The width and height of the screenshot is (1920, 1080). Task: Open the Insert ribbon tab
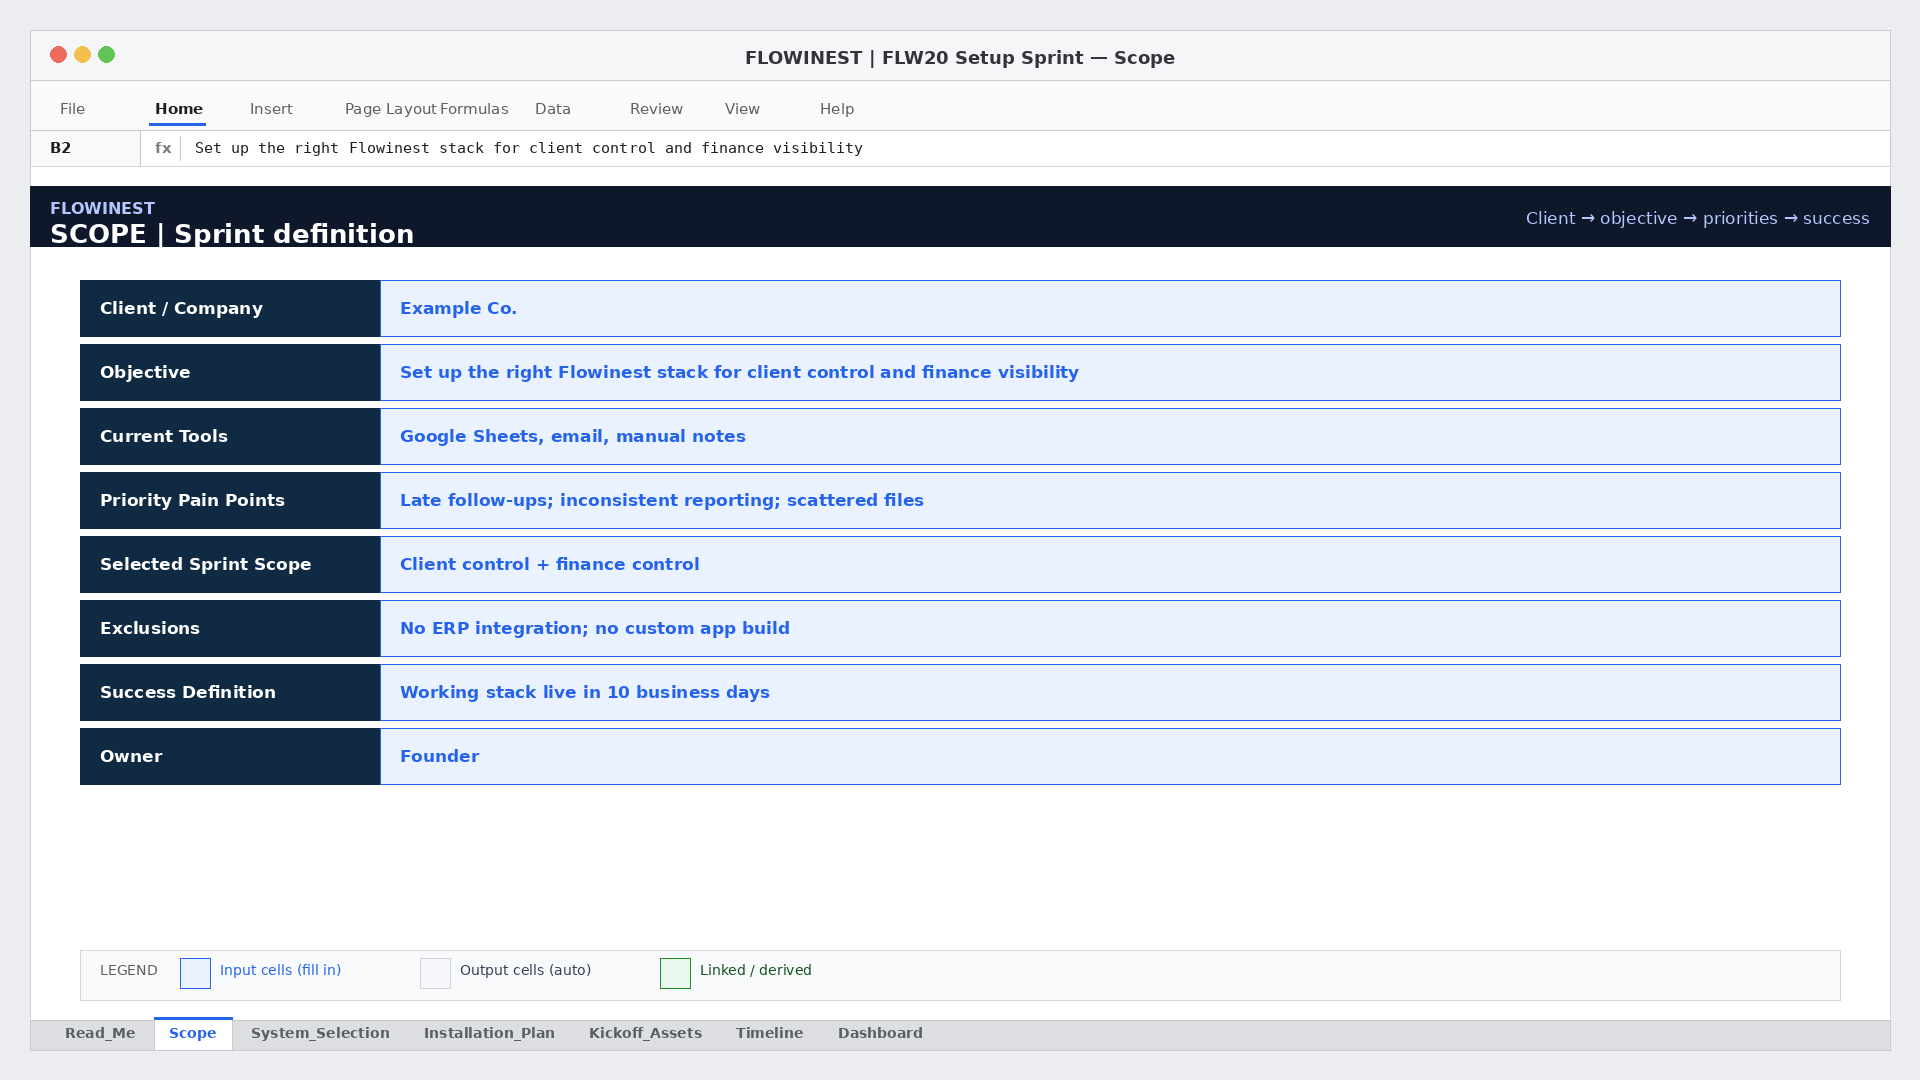271,109
